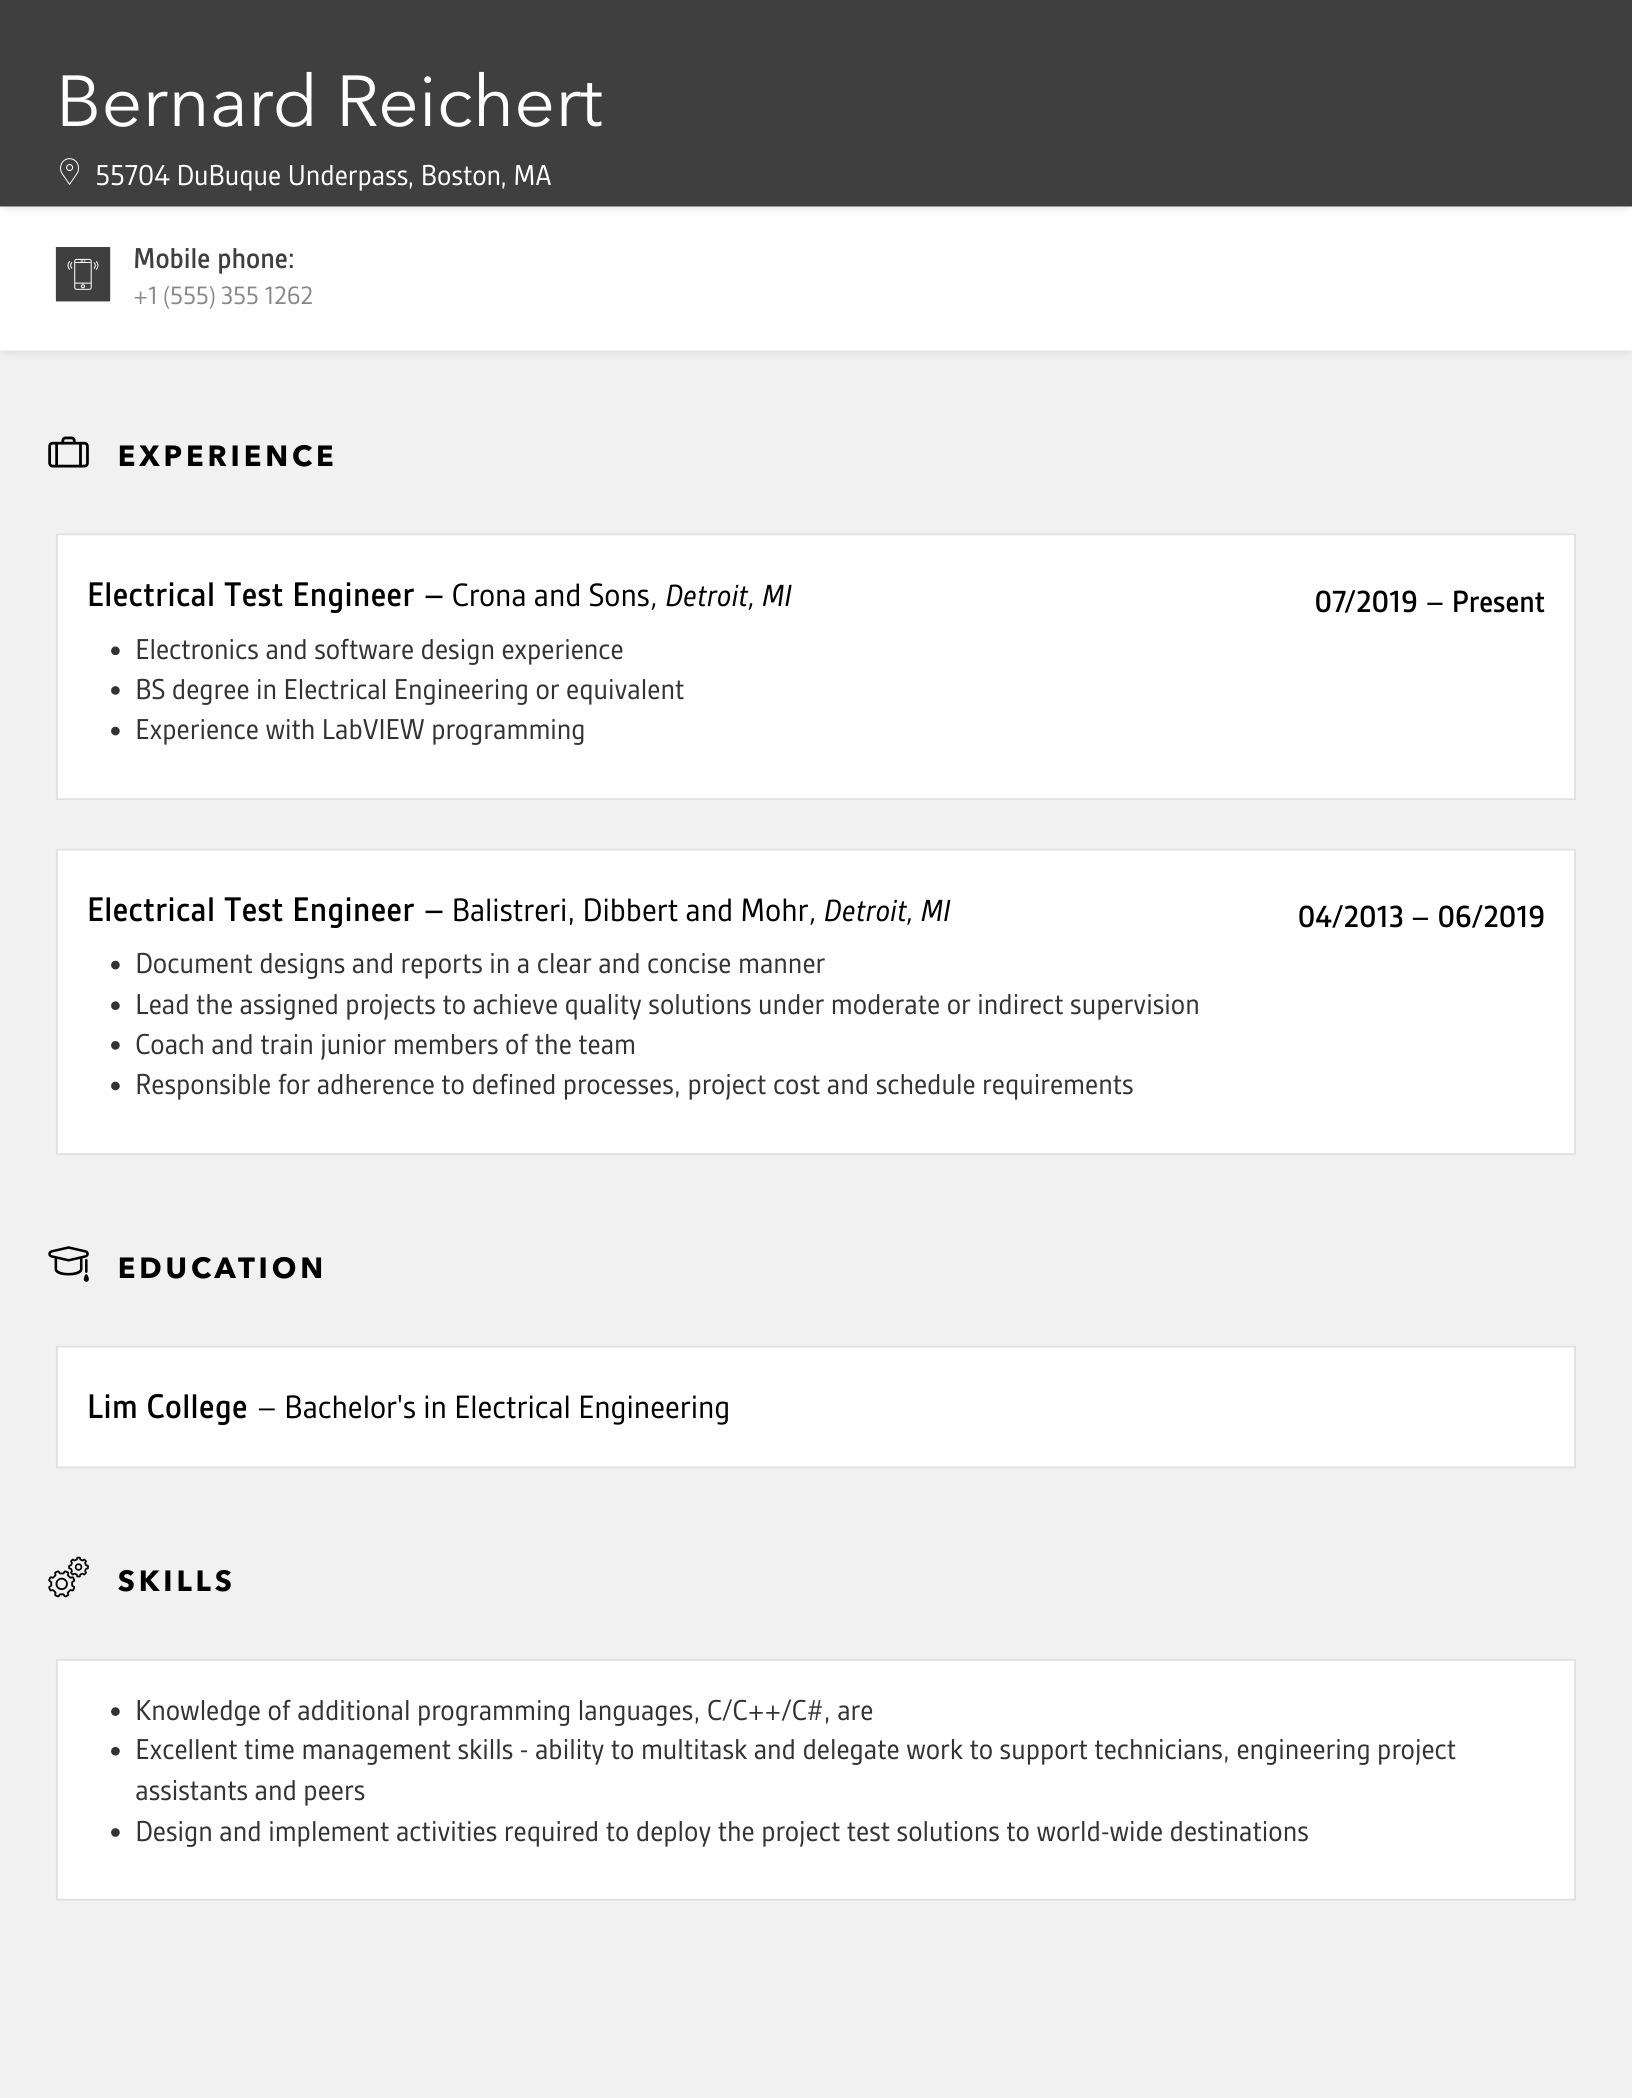Click the location pin icon beside the address

coord(69,173)
